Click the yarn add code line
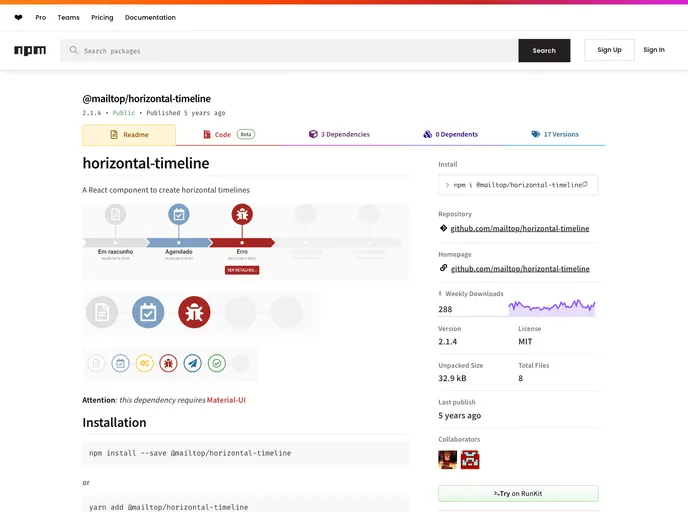 click(x=168, y=507)
